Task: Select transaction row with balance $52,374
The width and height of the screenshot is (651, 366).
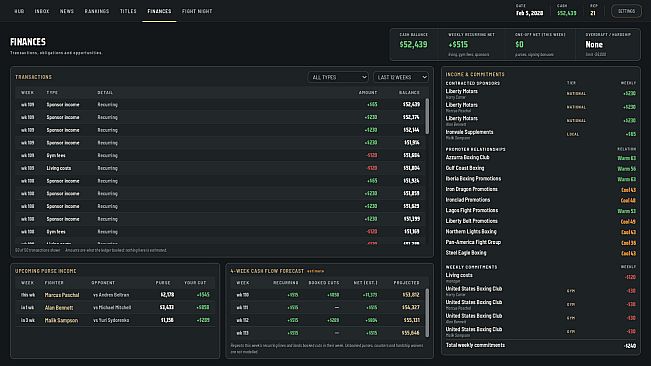Action: [220, 117]
